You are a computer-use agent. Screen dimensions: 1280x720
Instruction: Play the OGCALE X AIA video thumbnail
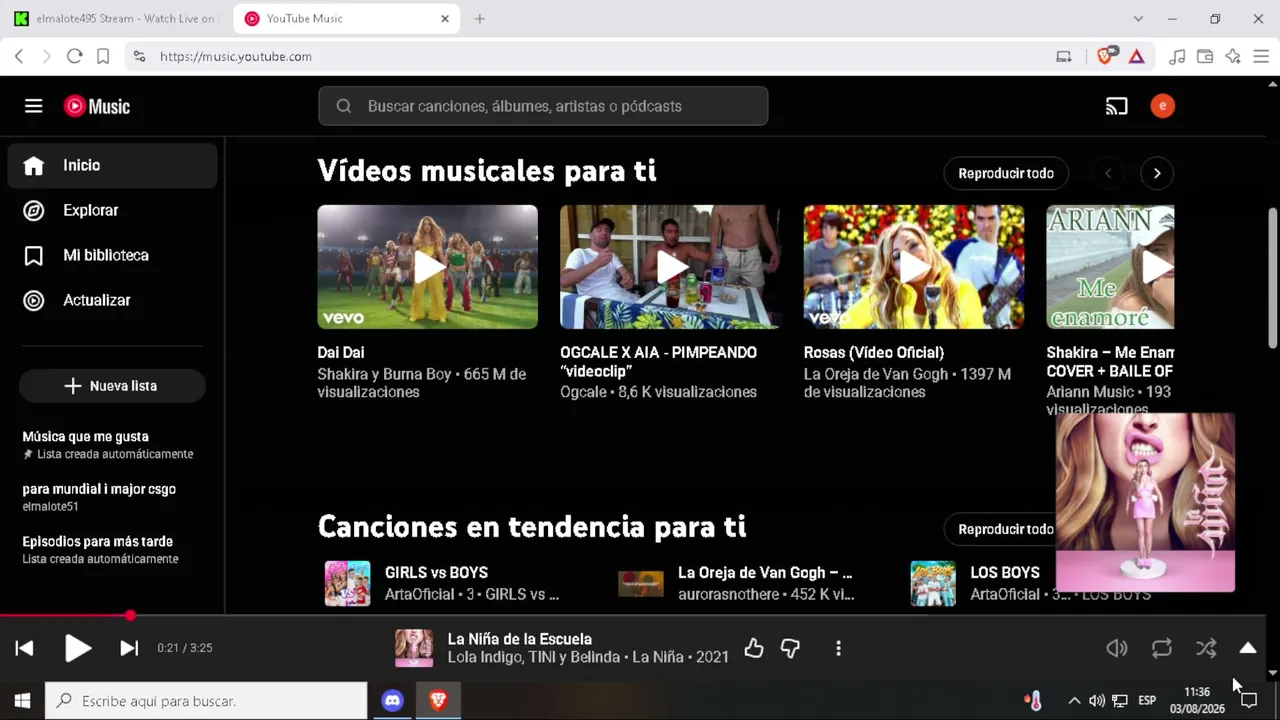(x=670, y=267)
